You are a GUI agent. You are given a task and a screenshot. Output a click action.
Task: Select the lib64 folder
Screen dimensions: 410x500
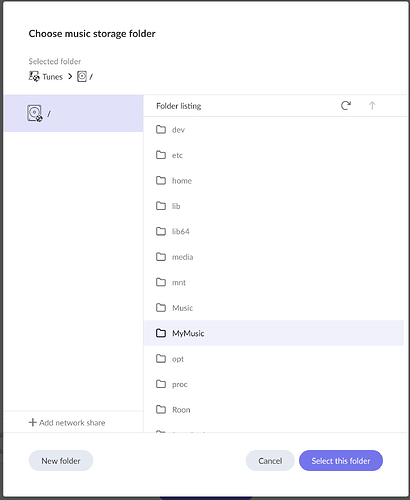tap(274, 231)
